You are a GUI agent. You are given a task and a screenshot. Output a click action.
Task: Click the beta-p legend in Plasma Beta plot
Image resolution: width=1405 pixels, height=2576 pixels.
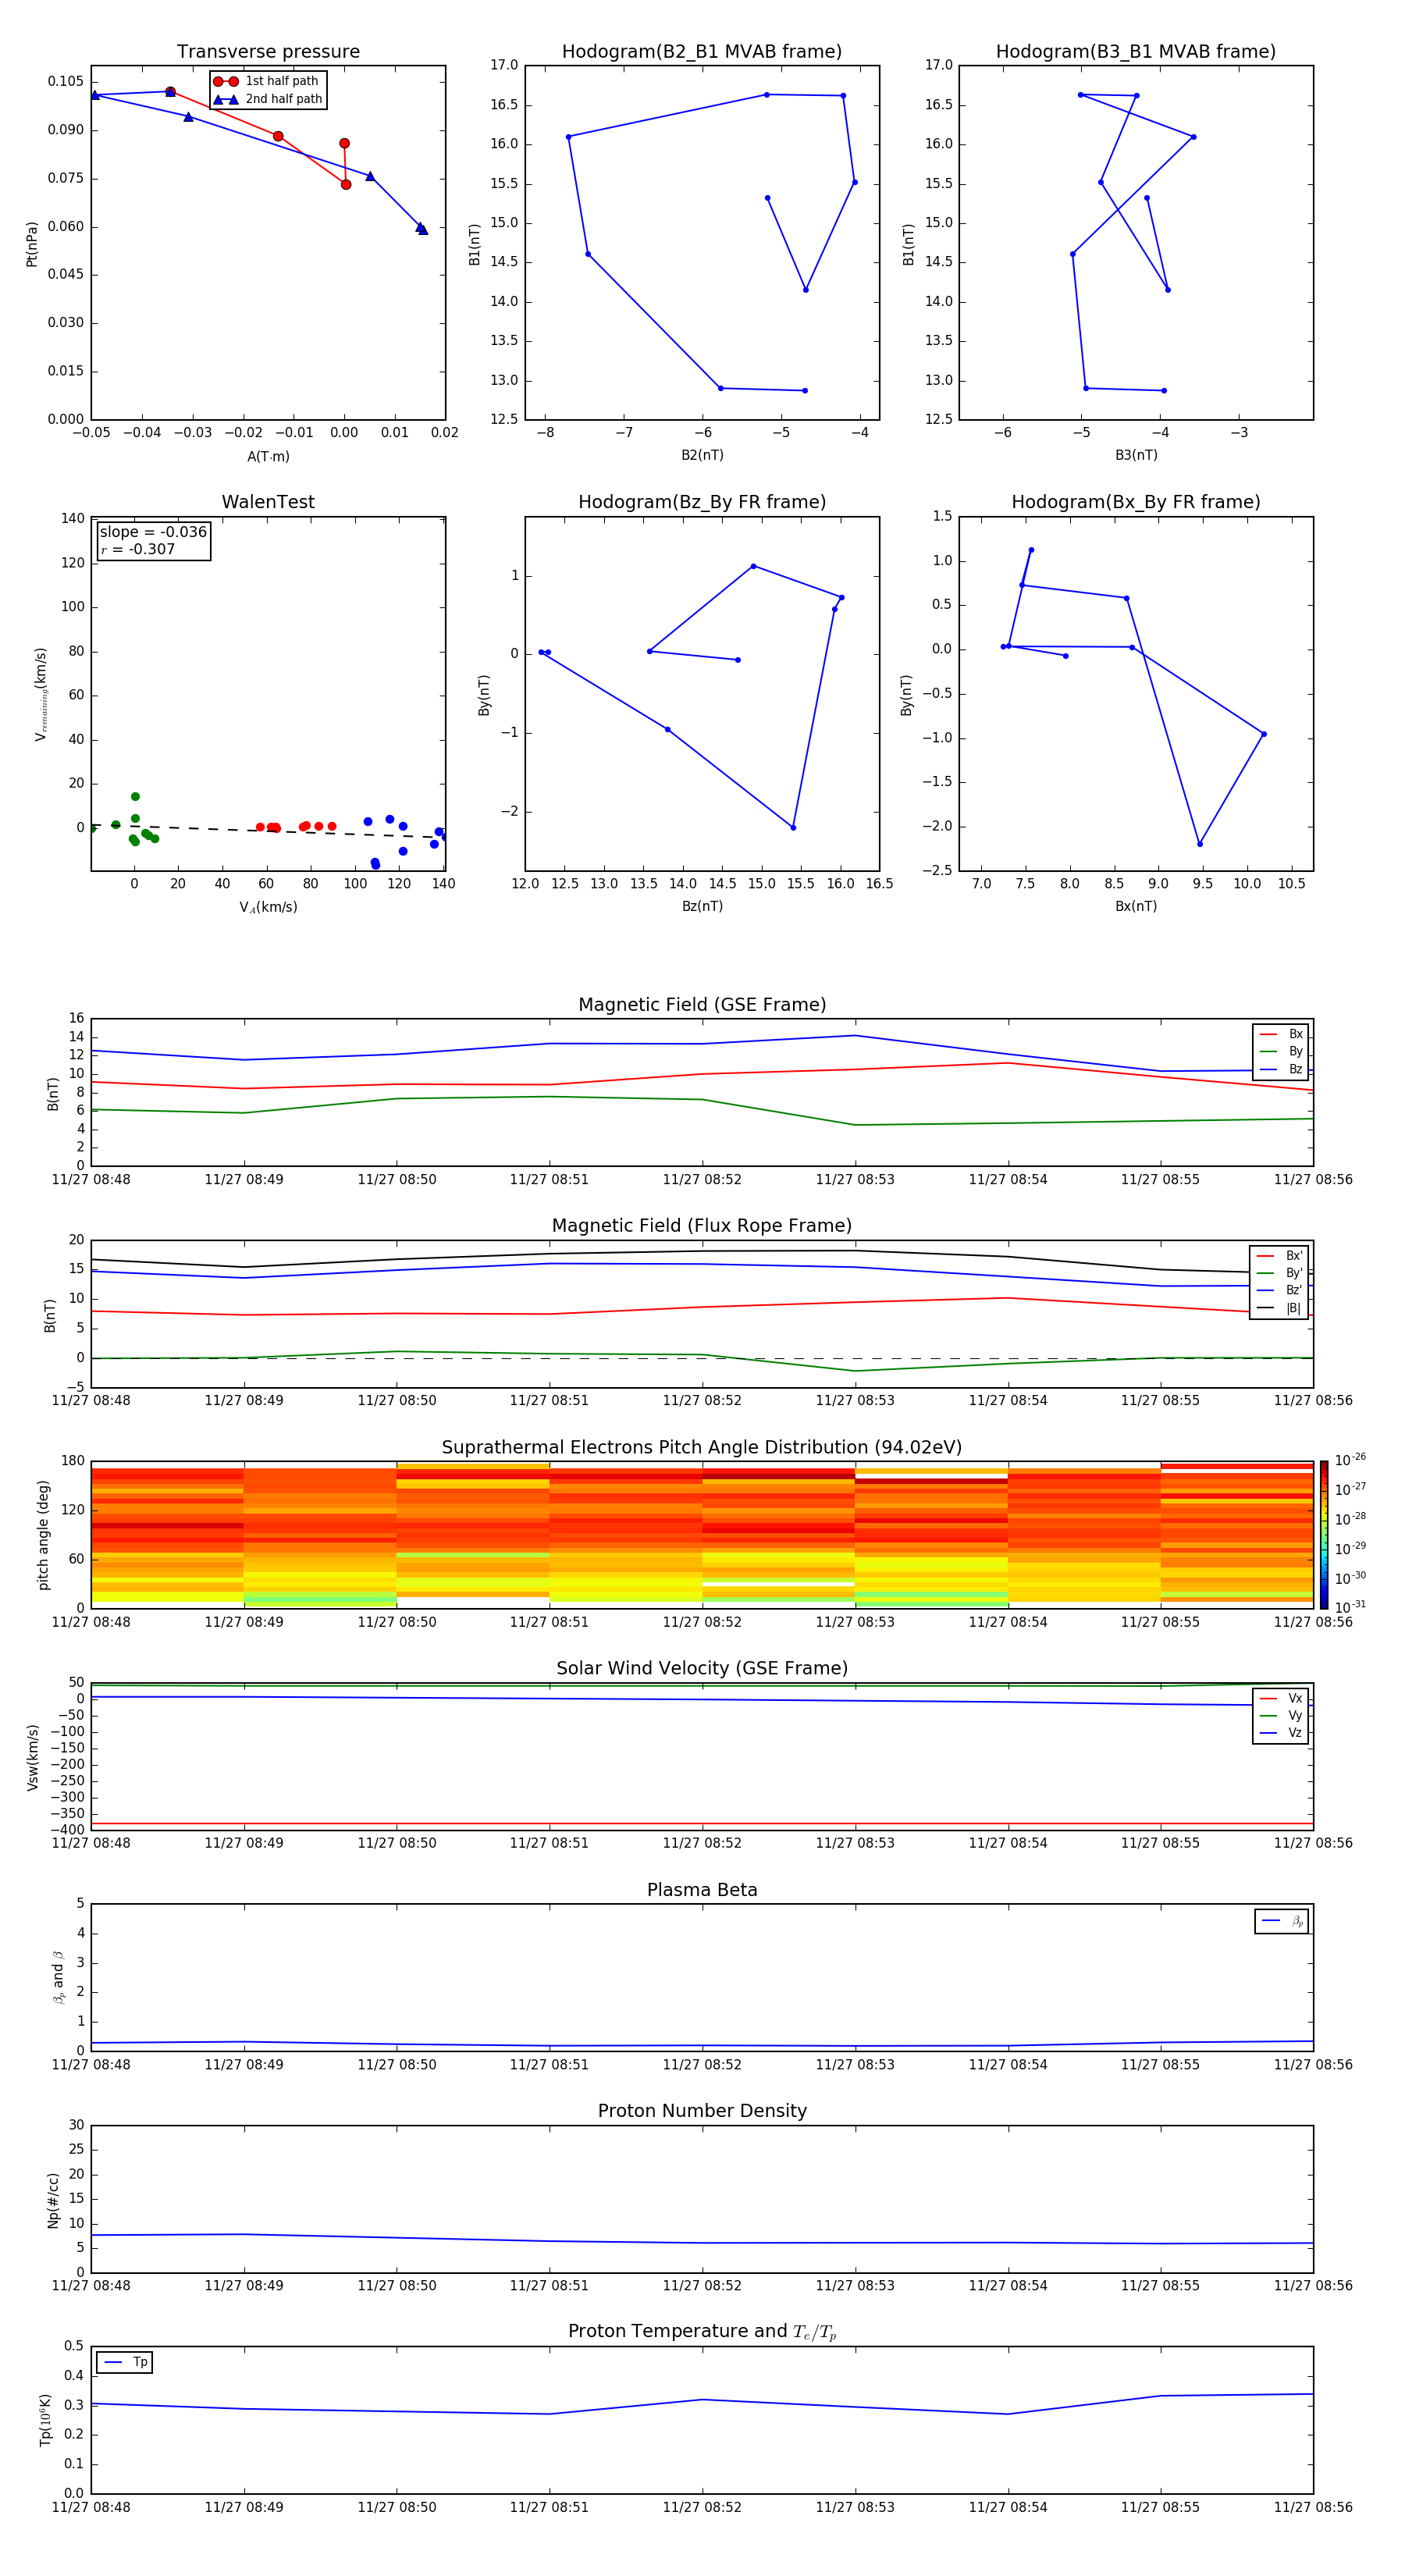(1281, 1921)
